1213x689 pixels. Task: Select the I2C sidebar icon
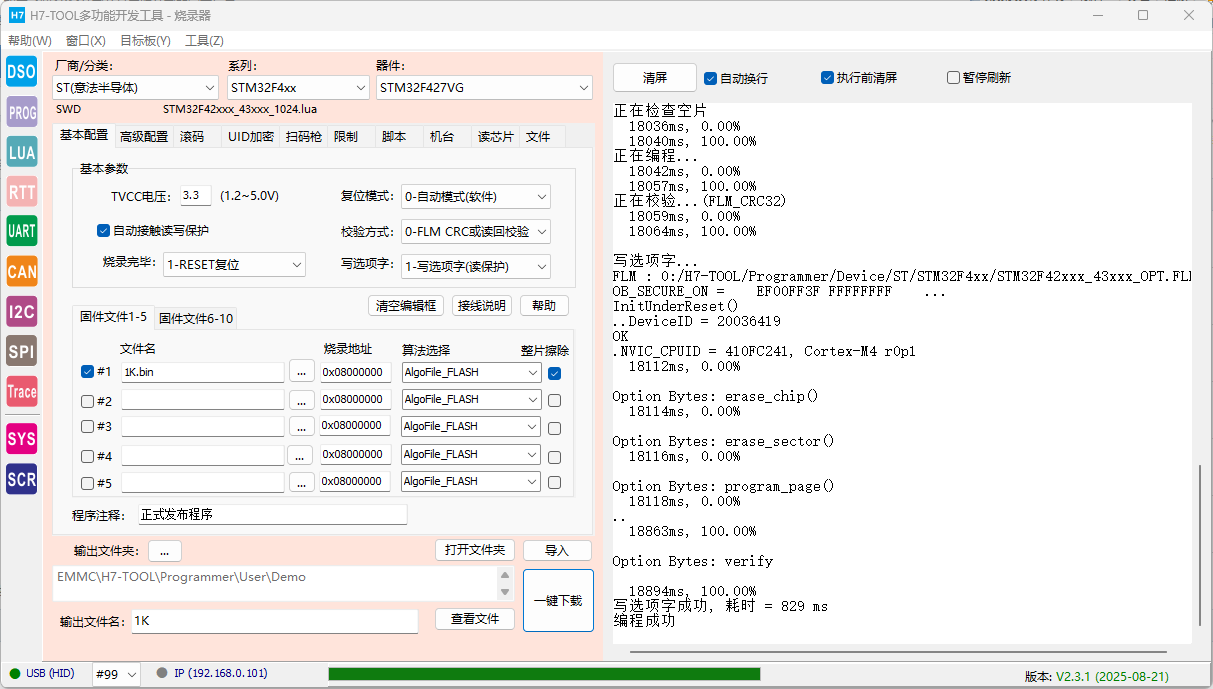tap(21, 311)
